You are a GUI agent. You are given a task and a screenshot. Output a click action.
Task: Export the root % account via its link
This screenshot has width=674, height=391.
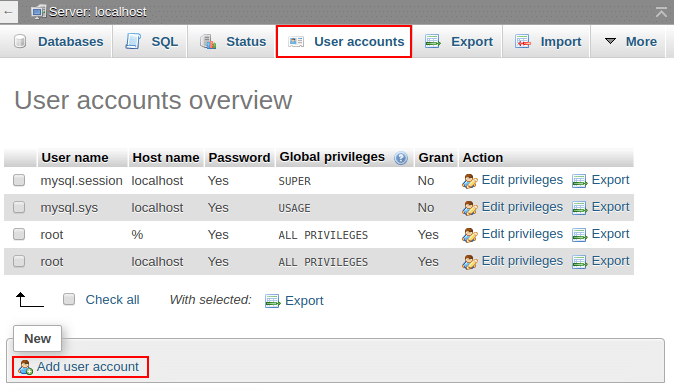coord(610,234)
